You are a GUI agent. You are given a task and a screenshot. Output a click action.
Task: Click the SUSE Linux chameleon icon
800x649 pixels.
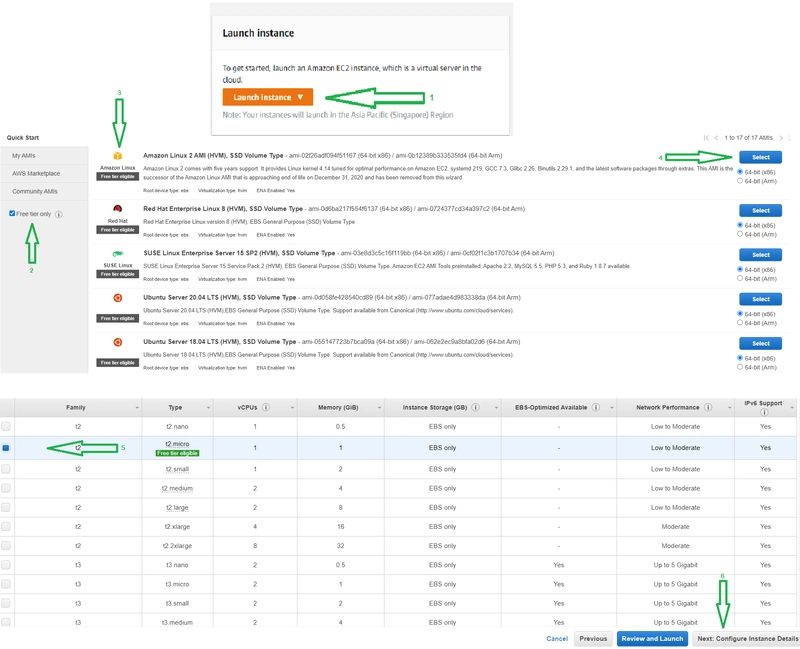[x=117, y=254]
